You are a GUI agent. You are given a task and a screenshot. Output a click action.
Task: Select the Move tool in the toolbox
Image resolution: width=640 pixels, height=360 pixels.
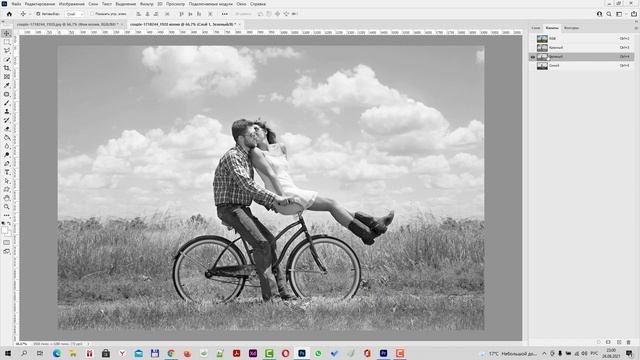pyautogui.click(x=7, y=33)
